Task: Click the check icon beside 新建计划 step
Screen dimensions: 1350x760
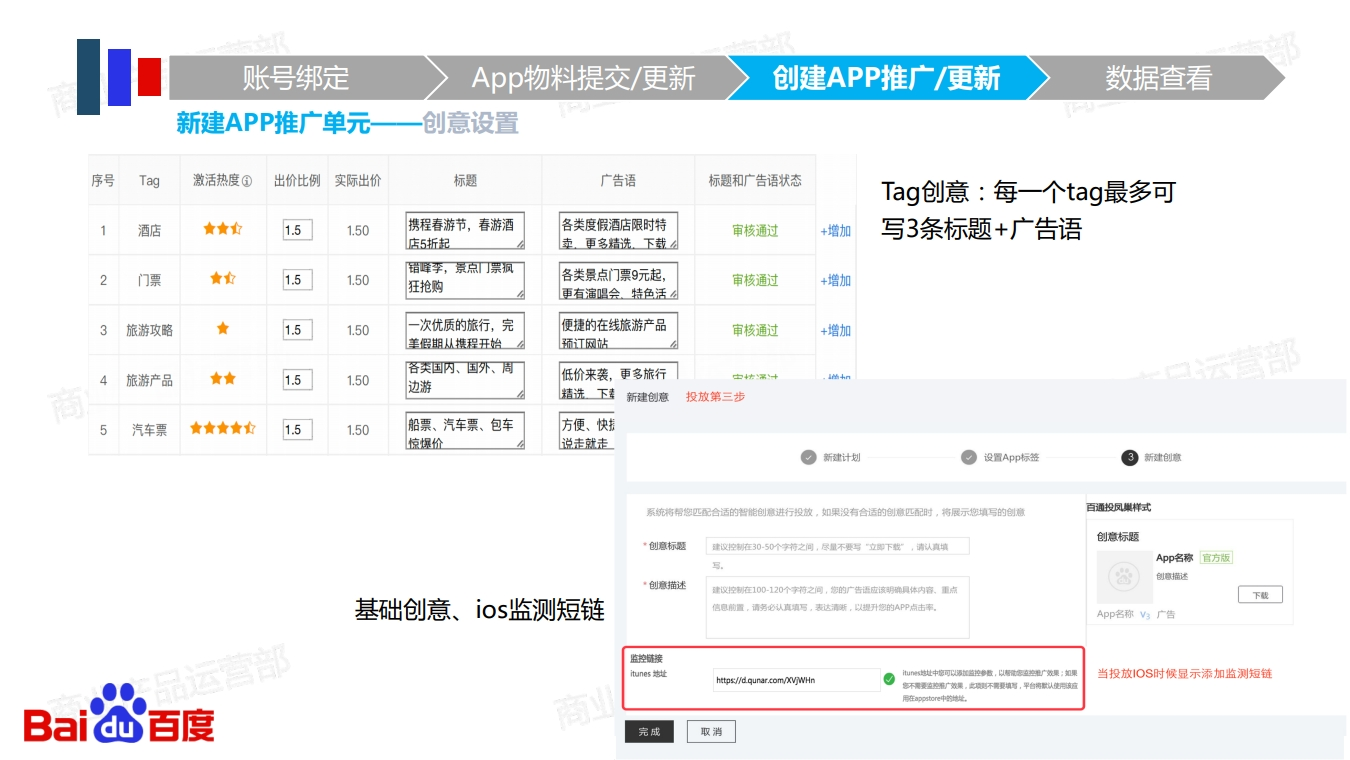Action: pyautogui.click(x=809, y=457)
